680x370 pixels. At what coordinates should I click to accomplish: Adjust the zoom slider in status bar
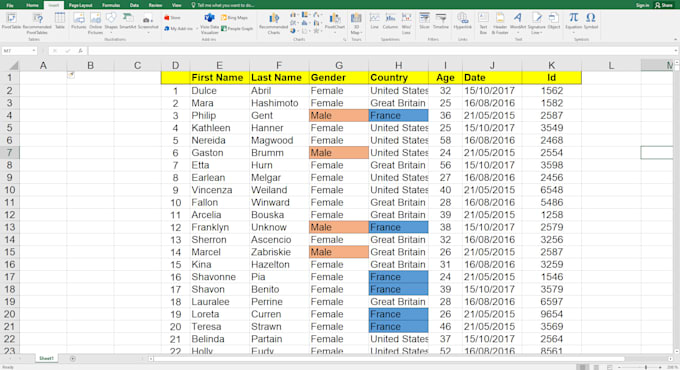point(646,367)
